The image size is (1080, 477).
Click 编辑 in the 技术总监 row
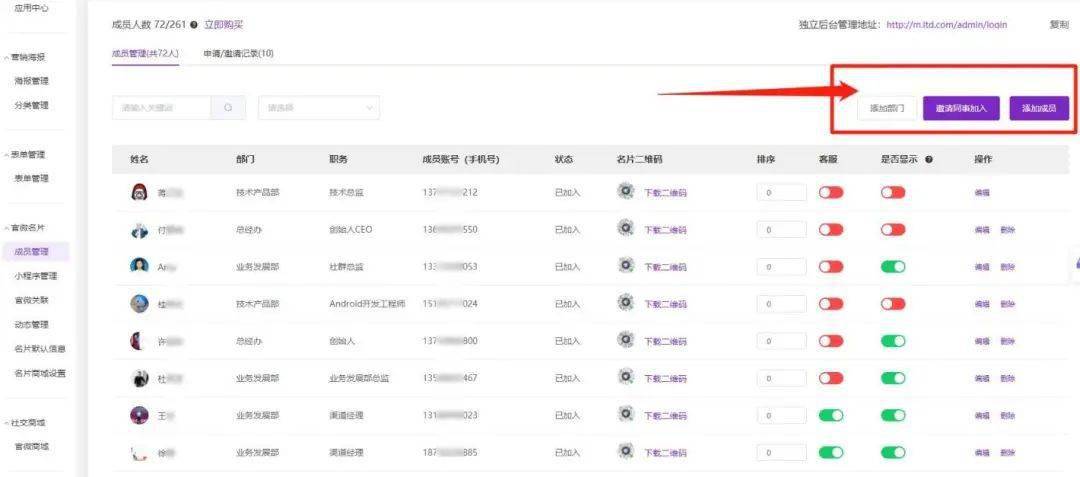pyautogui.click(x=982, y=193)
